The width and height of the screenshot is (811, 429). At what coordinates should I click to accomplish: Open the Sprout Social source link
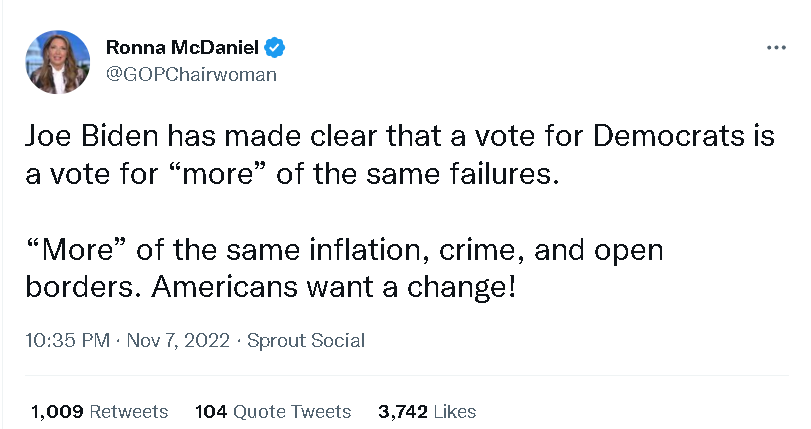coord(306,340)
